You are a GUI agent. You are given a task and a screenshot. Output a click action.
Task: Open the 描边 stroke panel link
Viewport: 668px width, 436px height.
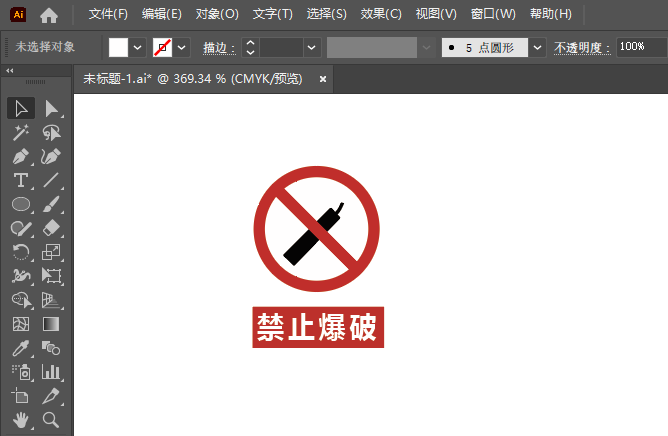click(x=219, y=48)
